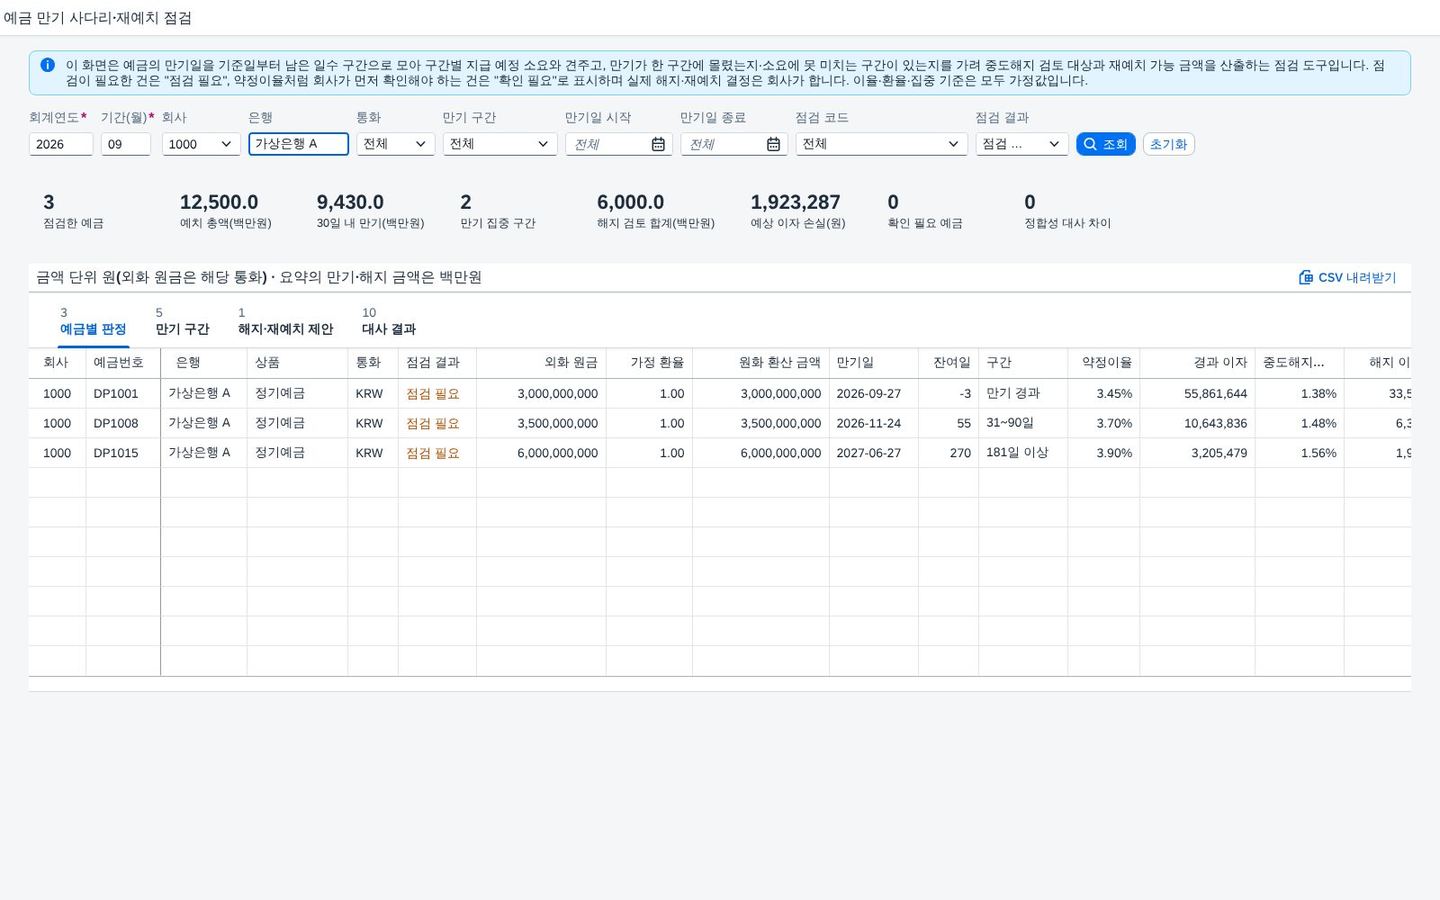The height and width of the screenshot is (900, 1440).
Task: Click the 회계연도 input field
Action: coord(61,144)
